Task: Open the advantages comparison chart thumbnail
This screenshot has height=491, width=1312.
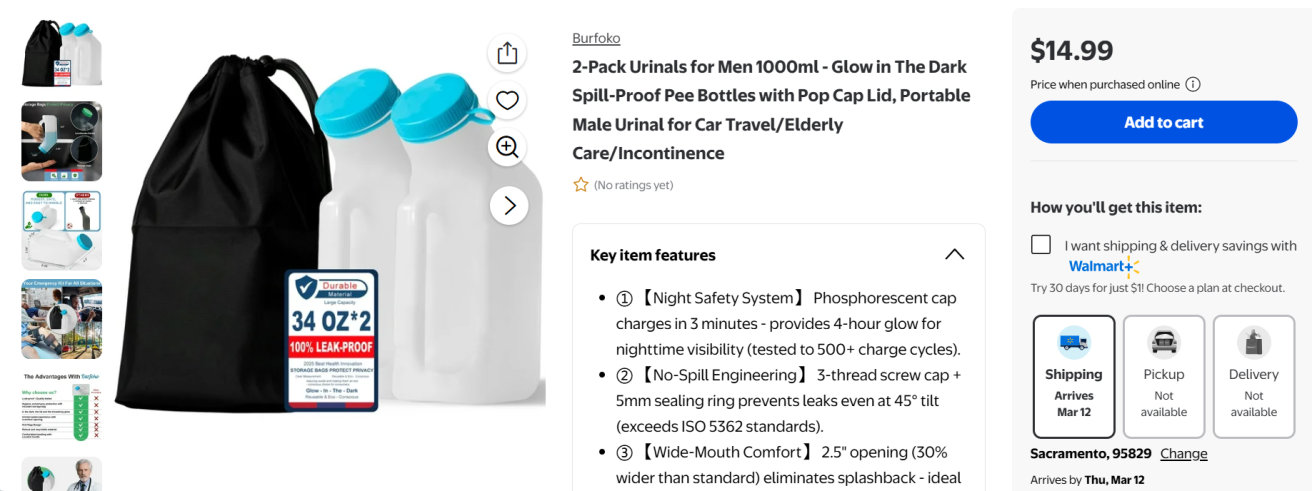Action: coord(62,405)
